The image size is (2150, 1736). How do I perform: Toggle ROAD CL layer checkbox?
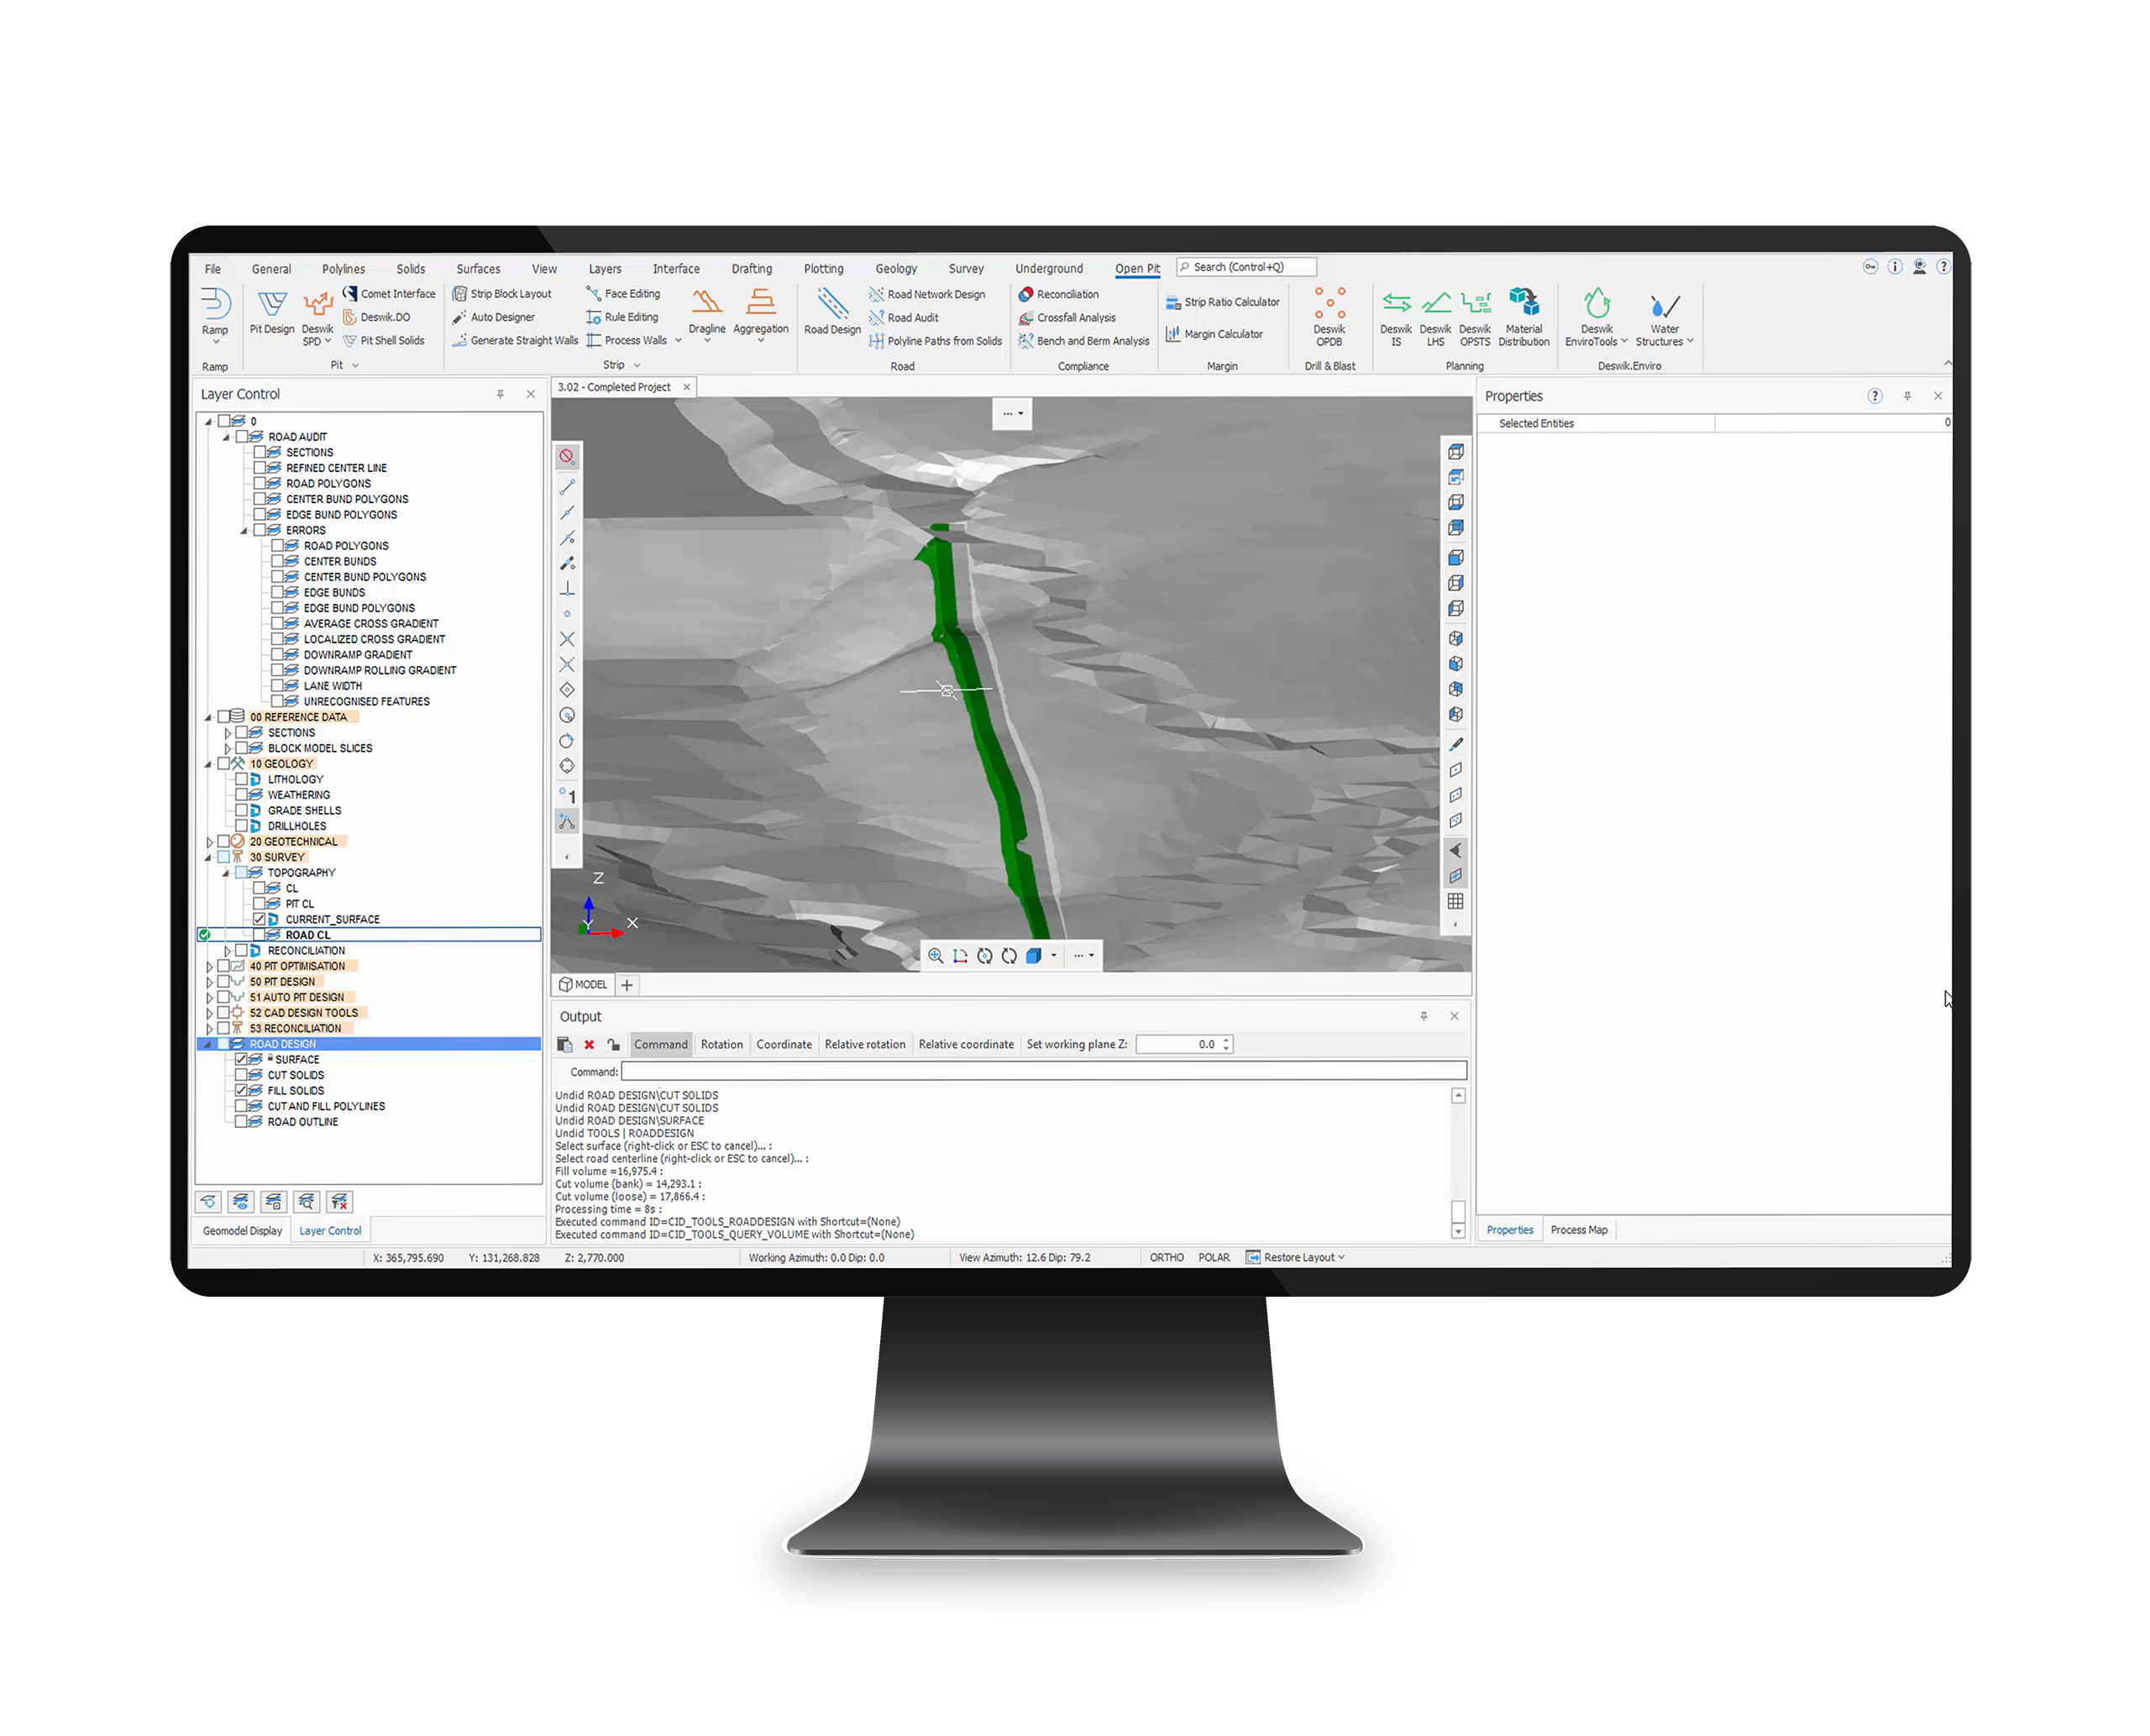tap(259, 936)
